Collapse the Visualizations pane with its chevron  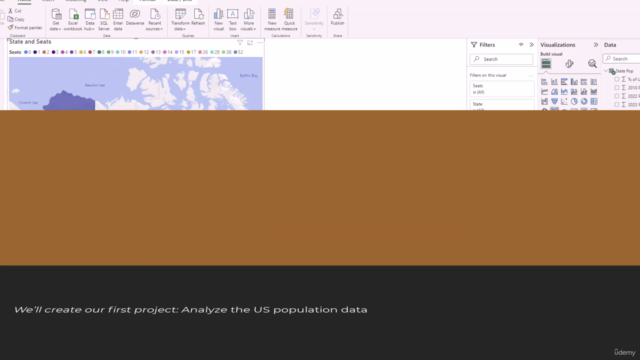tap(596, 45)
